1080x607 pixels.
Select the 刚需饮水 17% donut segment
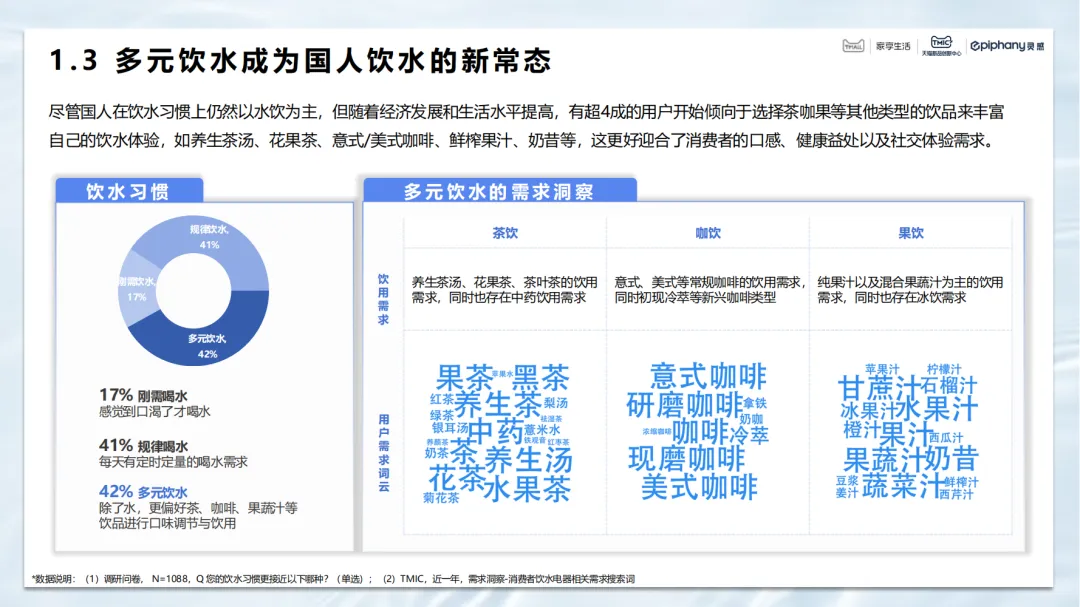point(140,288)
